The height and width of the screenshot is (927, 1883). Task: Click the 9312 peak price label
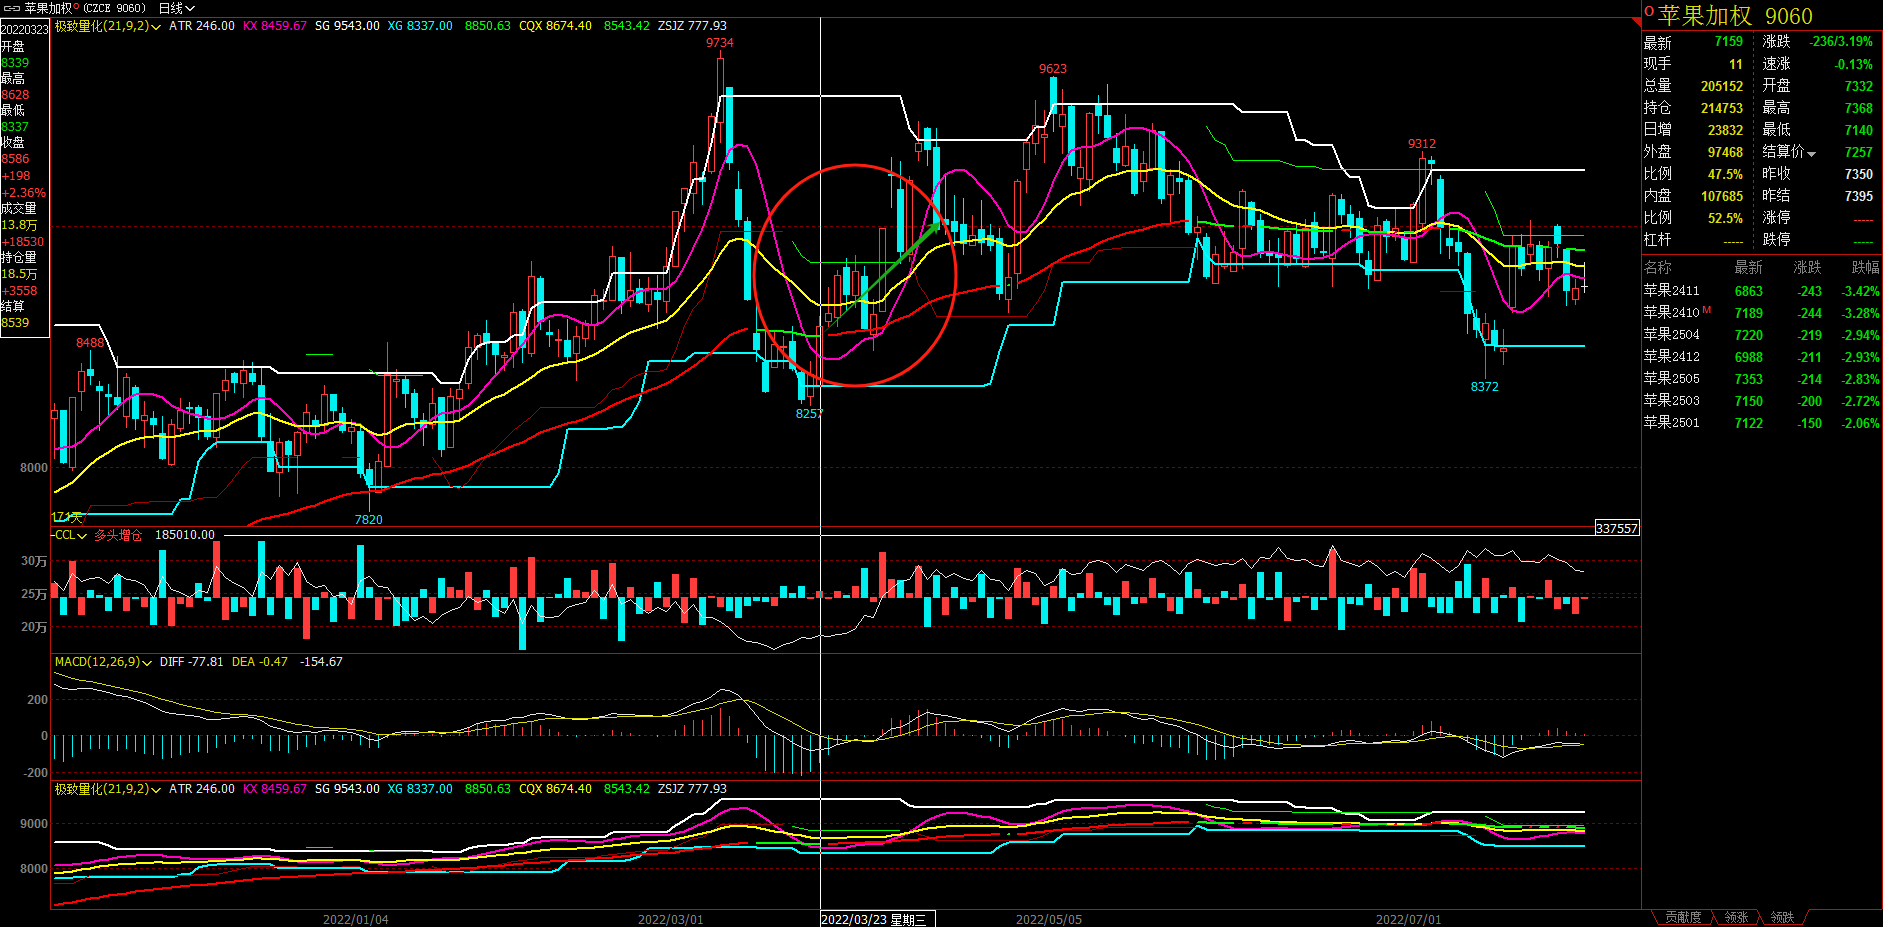pyautogui.click(x=1421, y=144)
